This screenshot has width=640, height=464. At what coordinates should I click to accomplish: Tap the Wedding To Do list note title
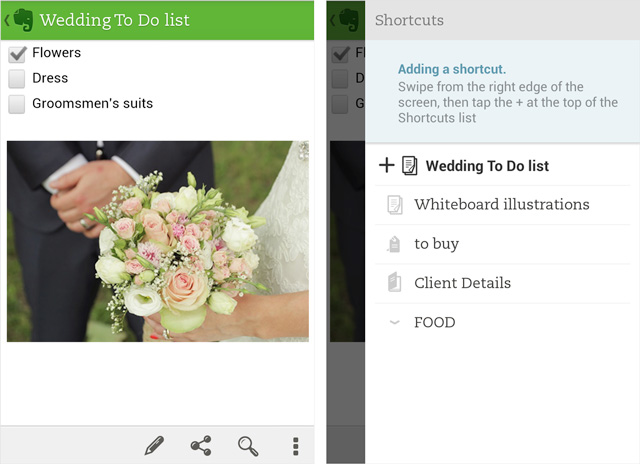point(114,20)
